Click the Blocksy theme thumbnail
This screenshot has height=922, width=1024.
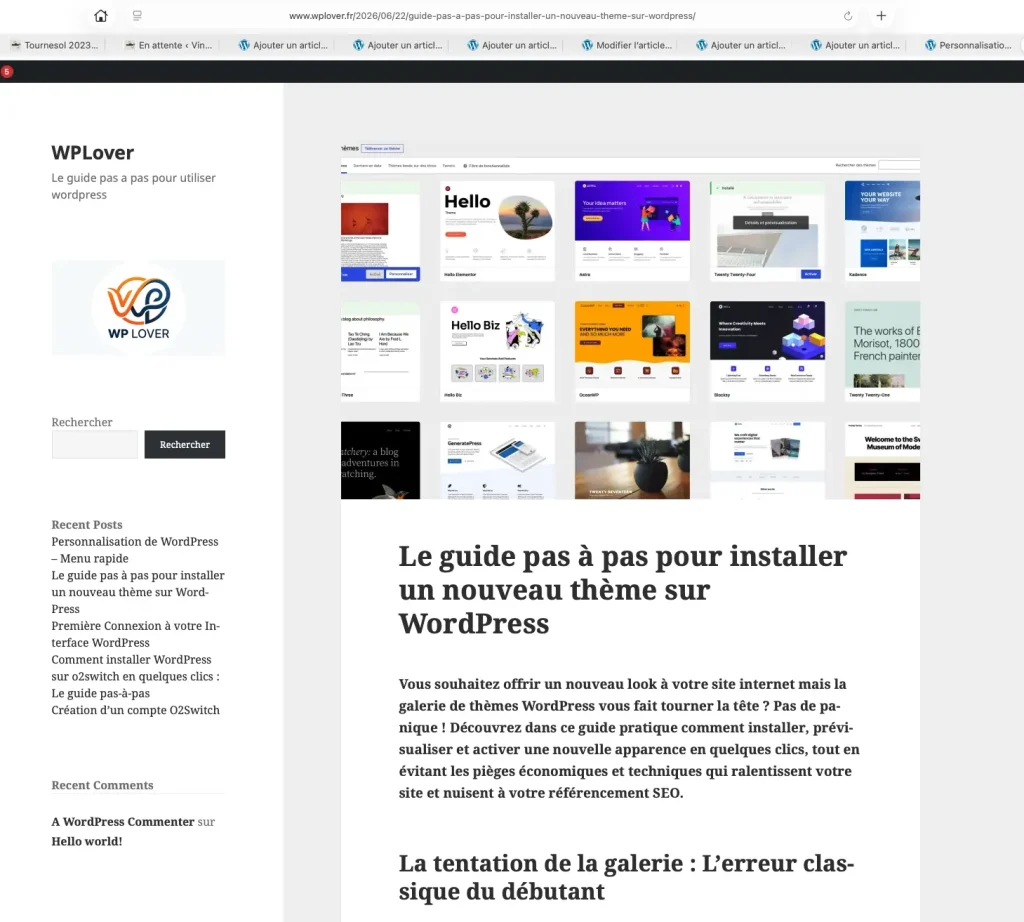[767, 351]
